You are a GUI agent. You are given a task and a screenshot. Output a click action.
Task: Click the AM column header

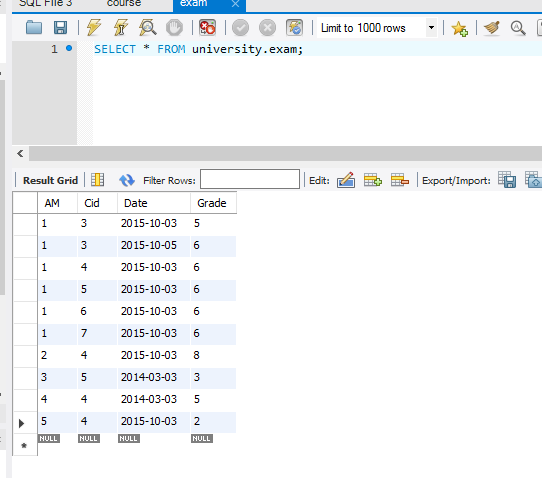pos(57,203)
